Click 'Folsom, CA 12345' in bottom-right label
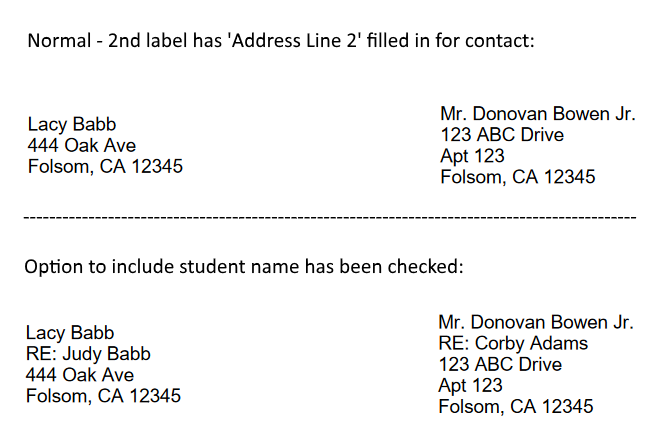The height and width of the screenshot is (433, 659). click(x=515, y=406)
